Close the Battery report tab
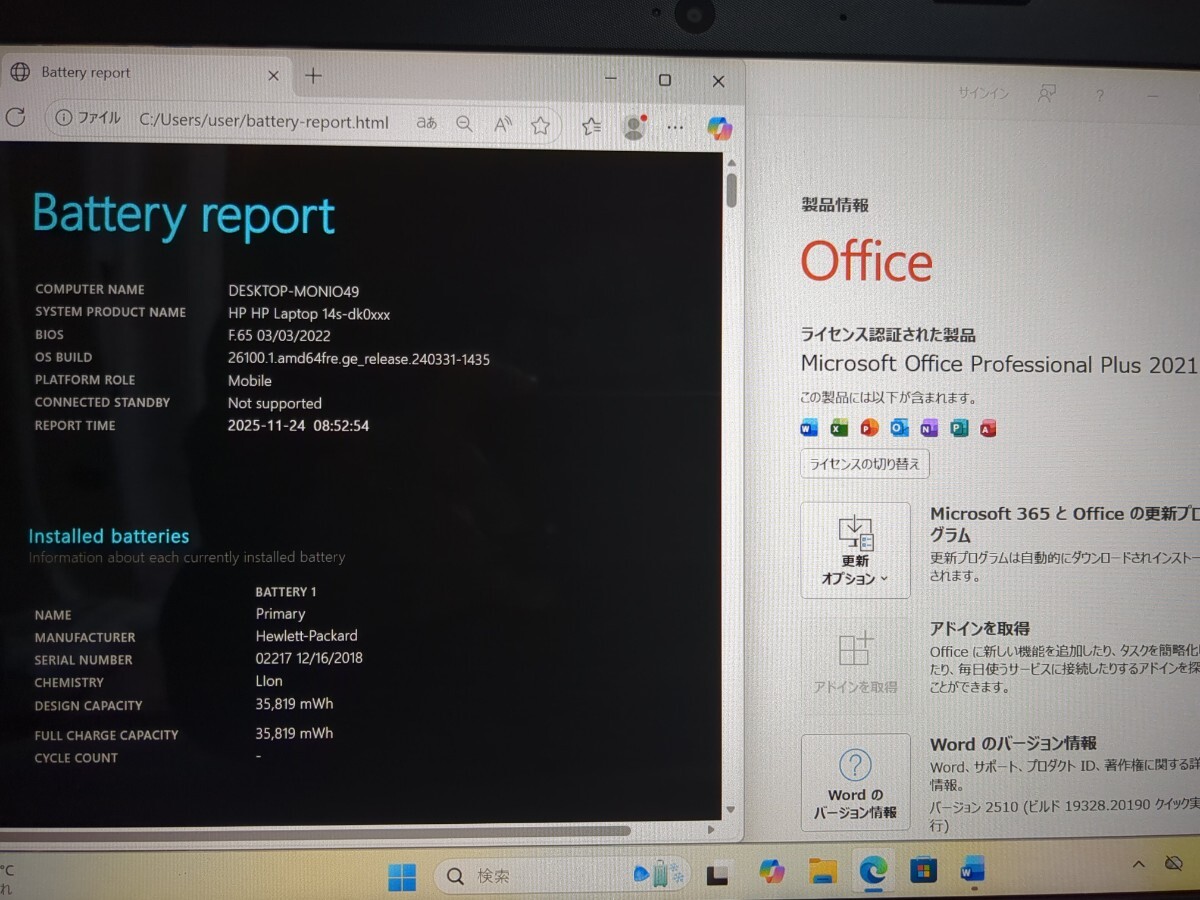 274,75
